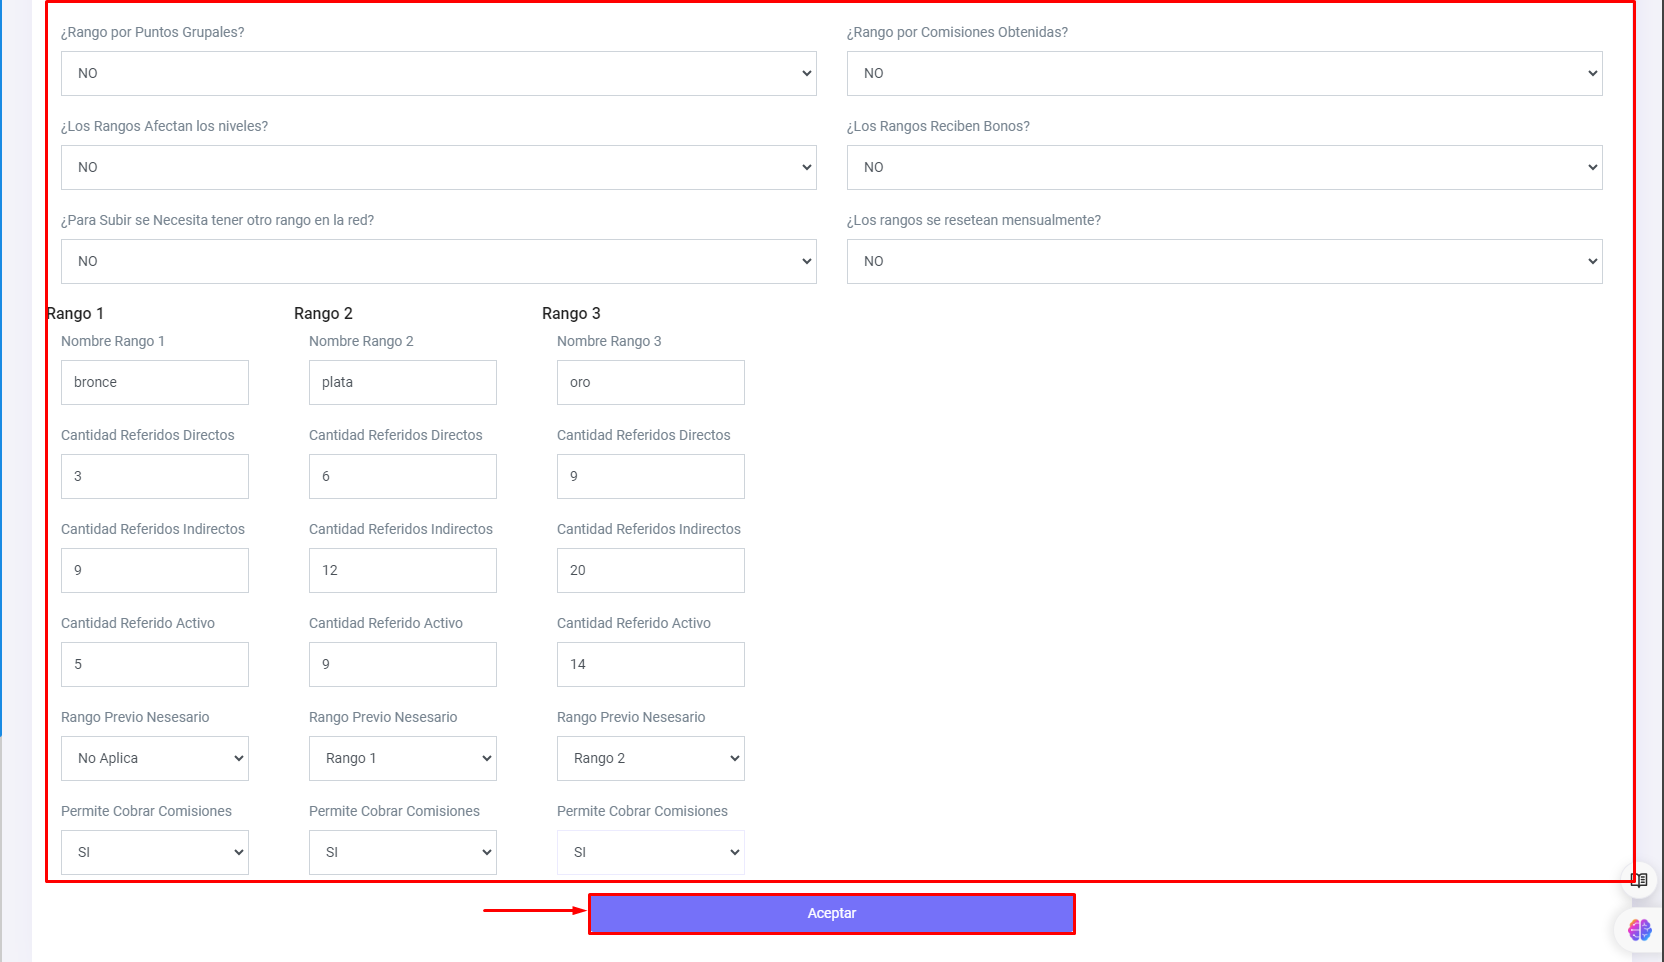Click the open book reader icon
The image size is (1664, 962).
click(1638, 880)
